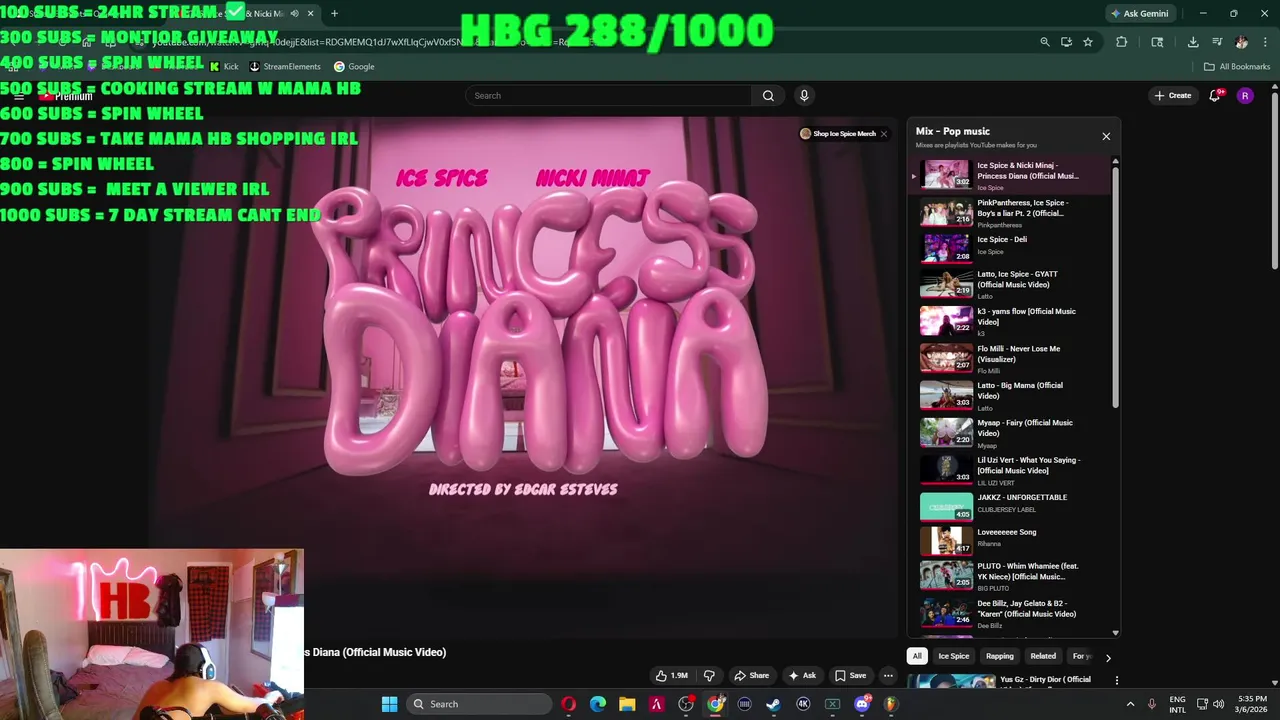Open options for Yus Gz - Dirty Dior video
The image size is (1280, 720).
pos(1117,681)
